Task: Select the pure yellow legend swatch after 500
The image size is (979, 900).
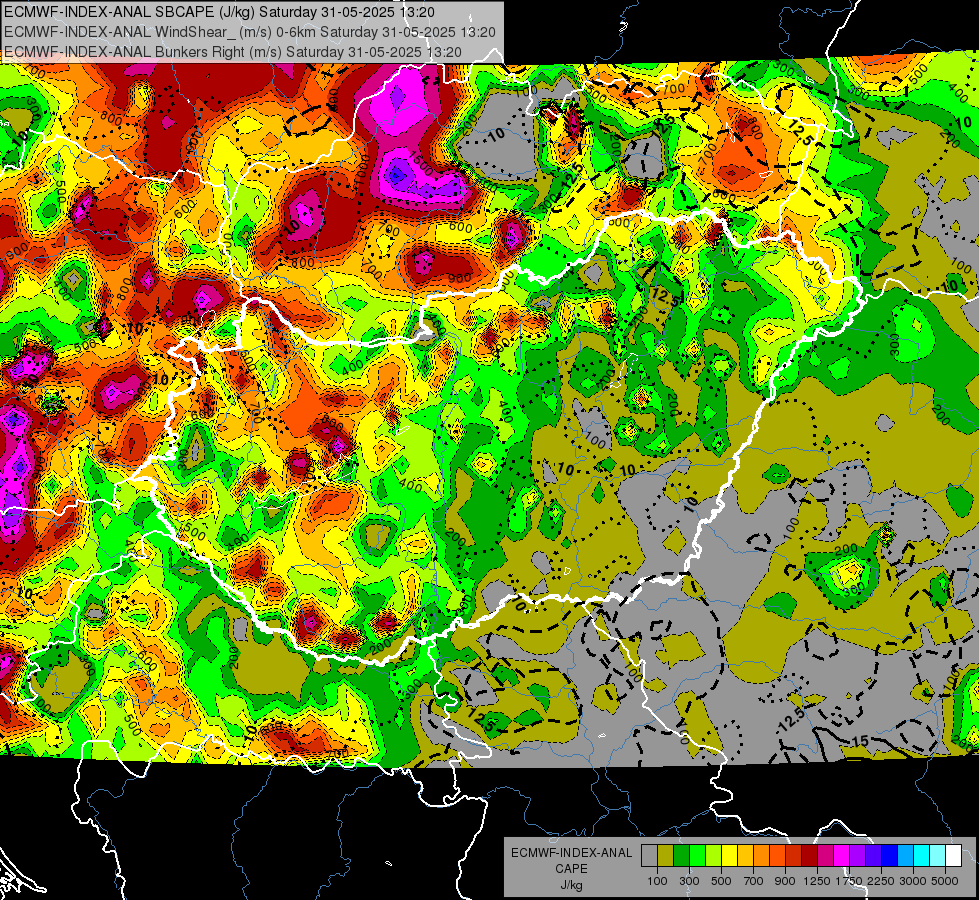Action: tap(729, 856)
